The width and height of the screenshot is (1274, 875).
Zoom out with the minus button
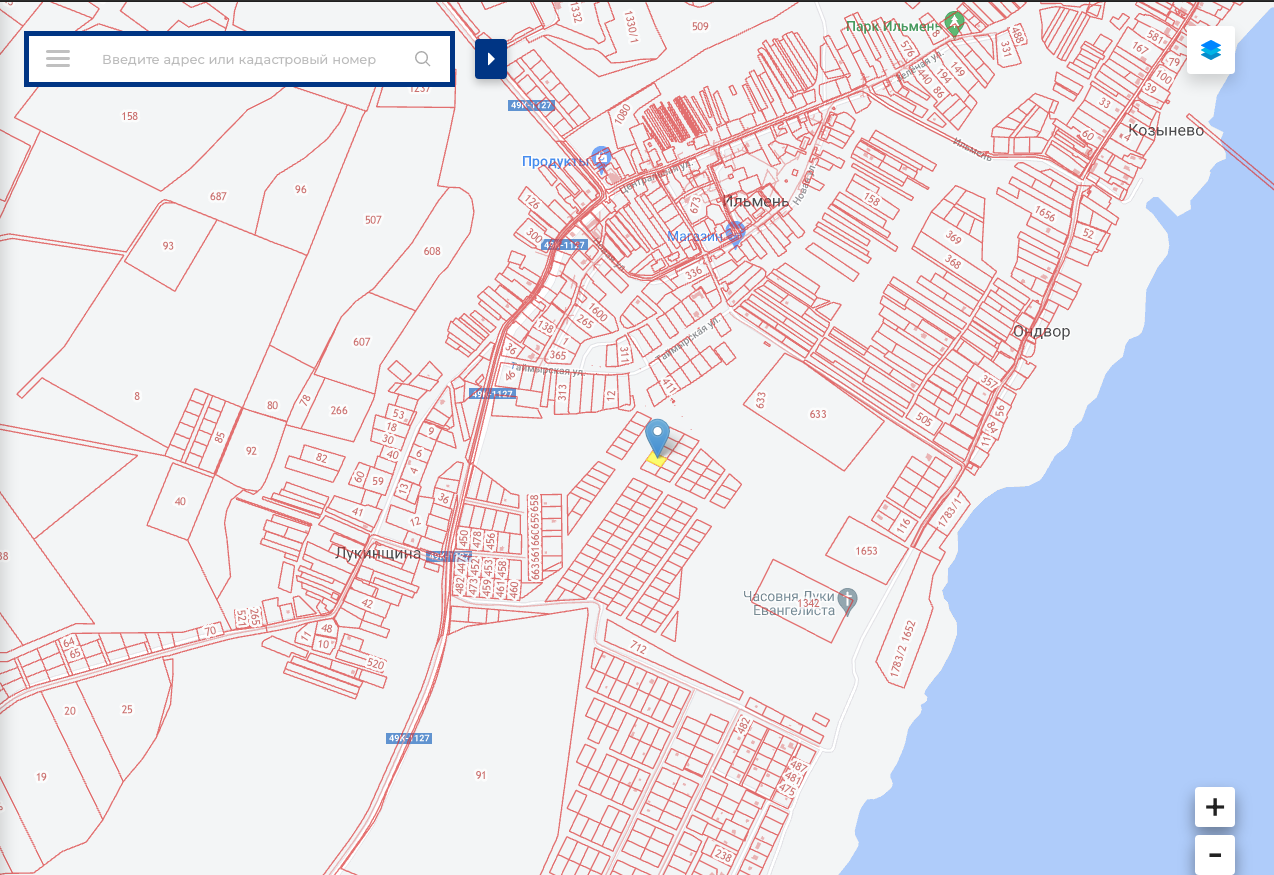tap(1214, 855)
